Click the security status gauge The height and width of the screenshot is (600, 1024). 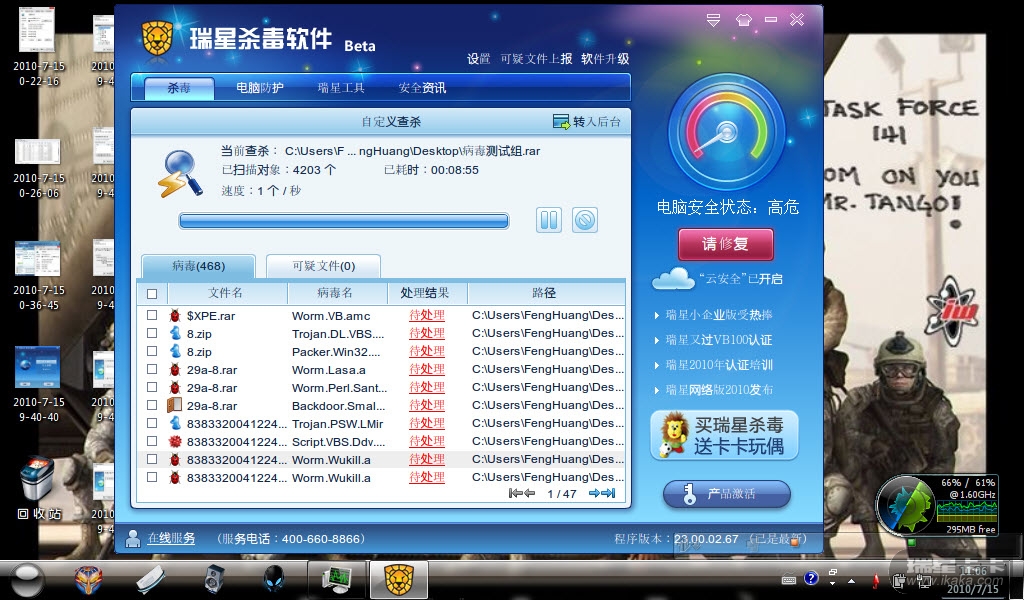pos(726,132)
